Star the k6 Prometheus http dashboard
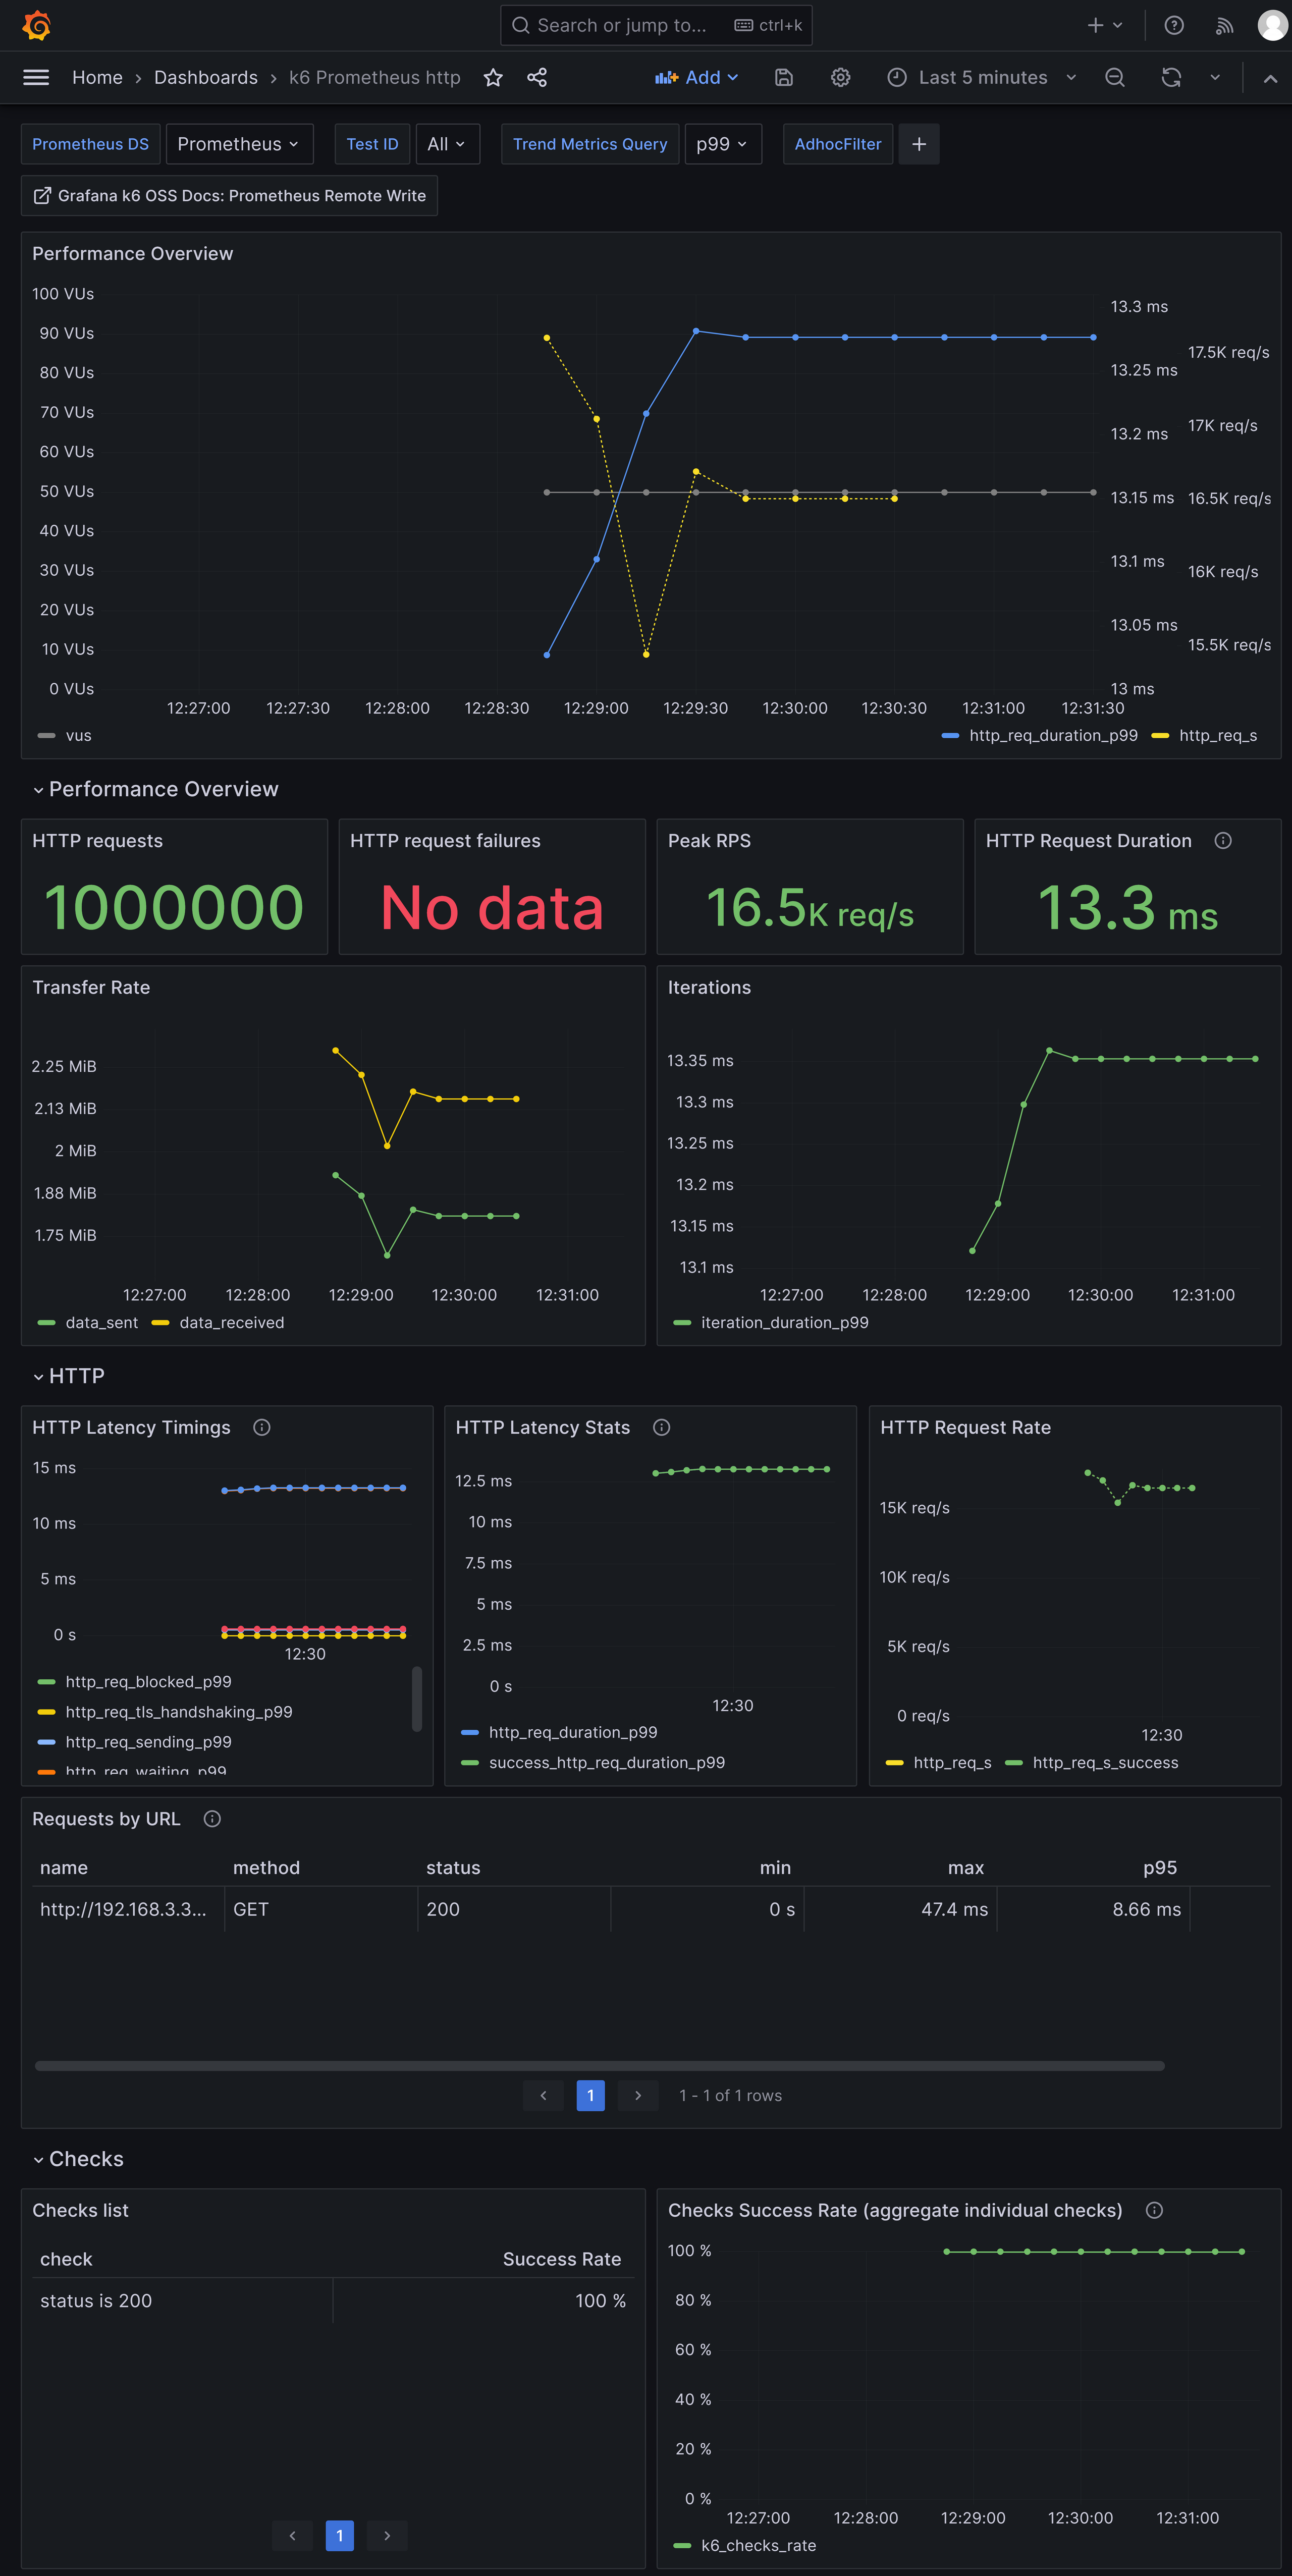Image resolution: width=1292 pixels, height=2576 pixels. point(493,77)
